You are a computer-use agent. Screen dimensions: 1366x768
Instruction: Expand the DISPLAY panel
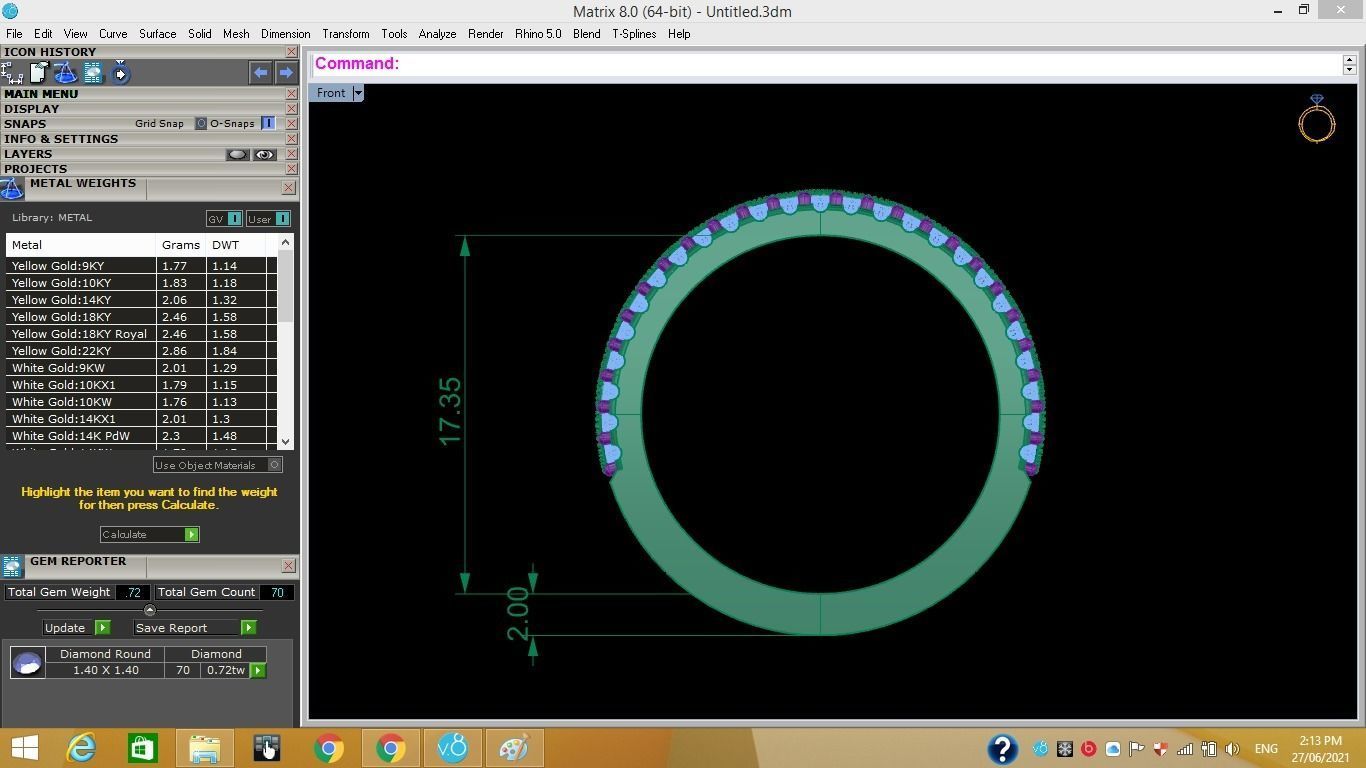coord(31,109)
